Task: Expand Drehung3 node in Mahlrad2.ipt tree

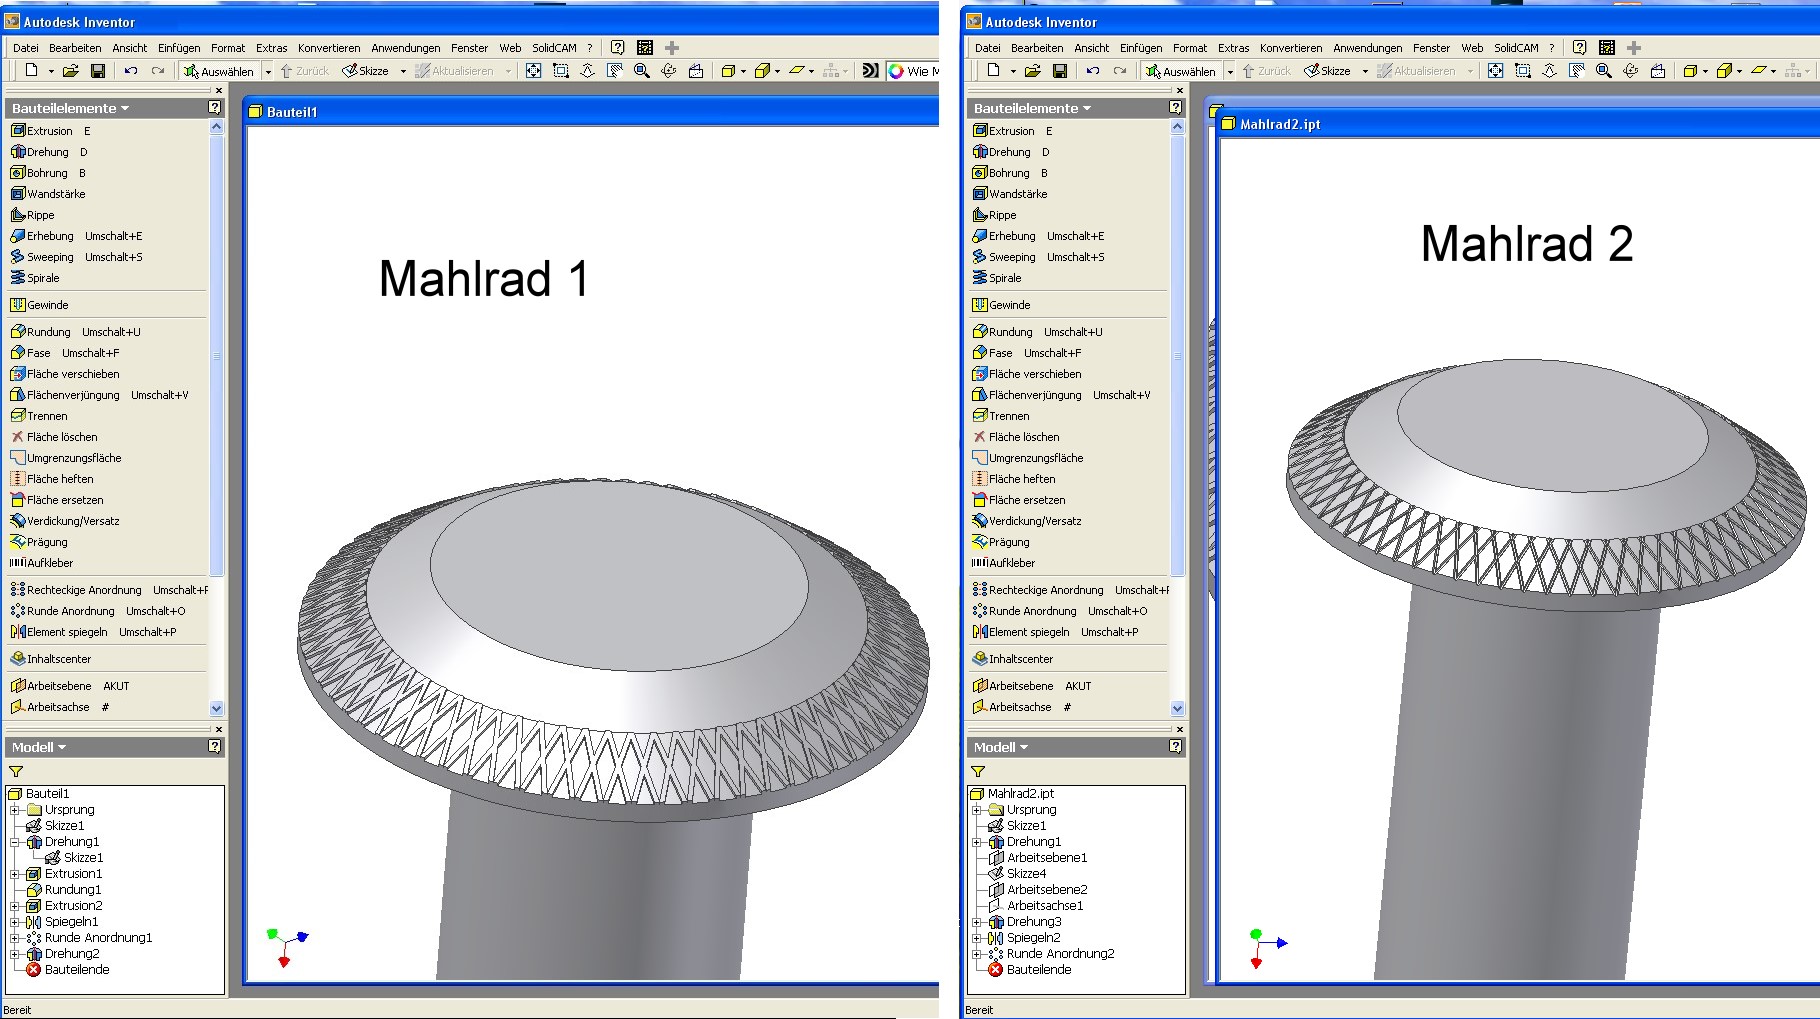Action: tap(977, 922)
